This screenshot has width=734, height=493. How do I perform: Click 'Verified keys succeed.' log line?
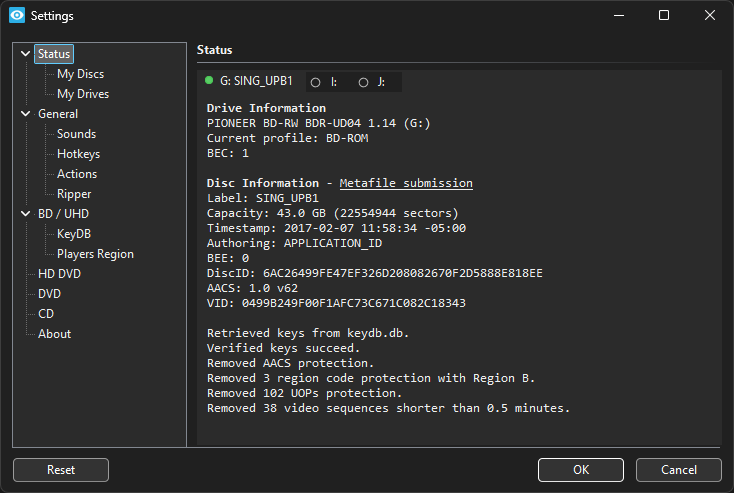[284, 348]
